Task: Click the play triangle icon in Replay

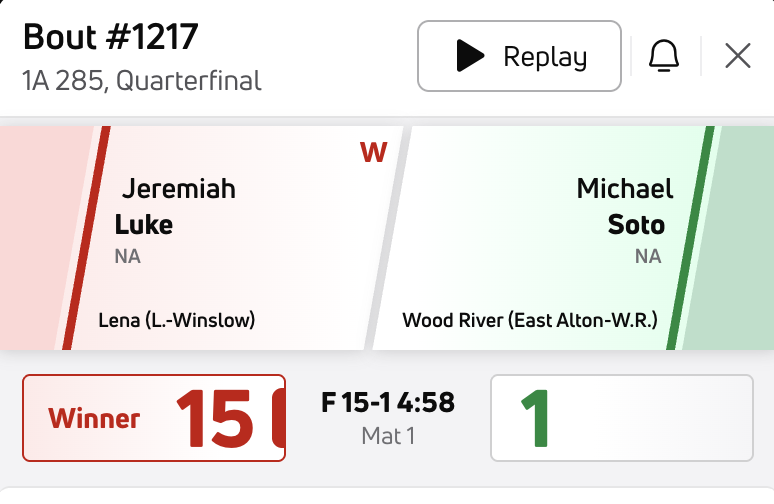Action: (x=469, y=57)
